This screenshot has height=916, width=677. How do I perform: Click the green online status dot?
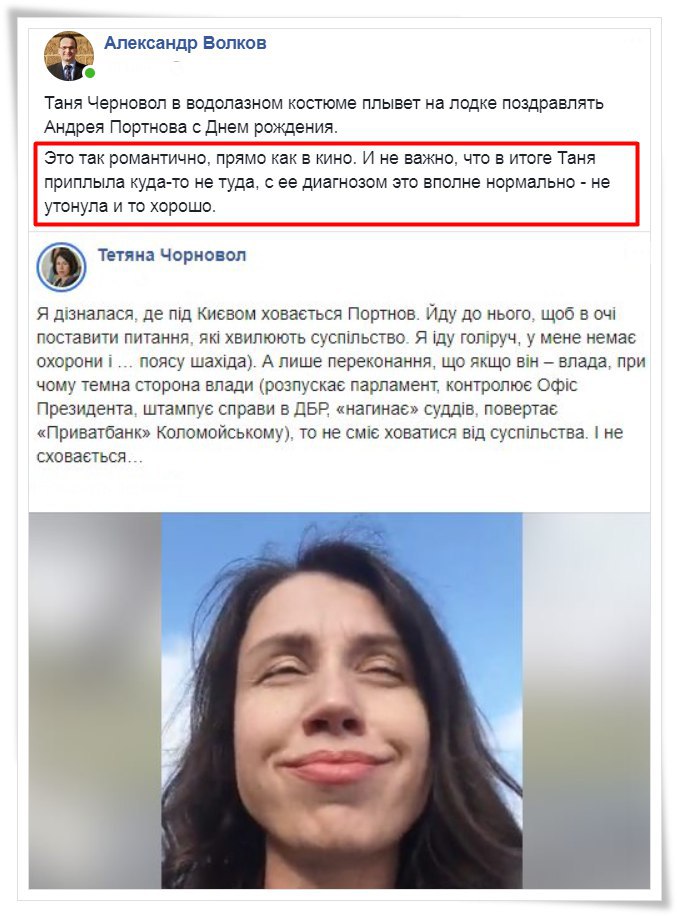[89, 73]
